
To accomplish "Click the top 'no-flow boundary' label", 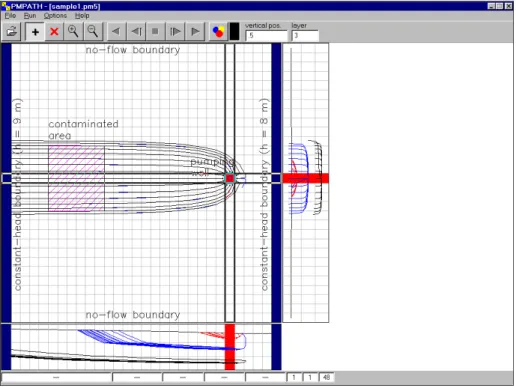I will 133,50.
